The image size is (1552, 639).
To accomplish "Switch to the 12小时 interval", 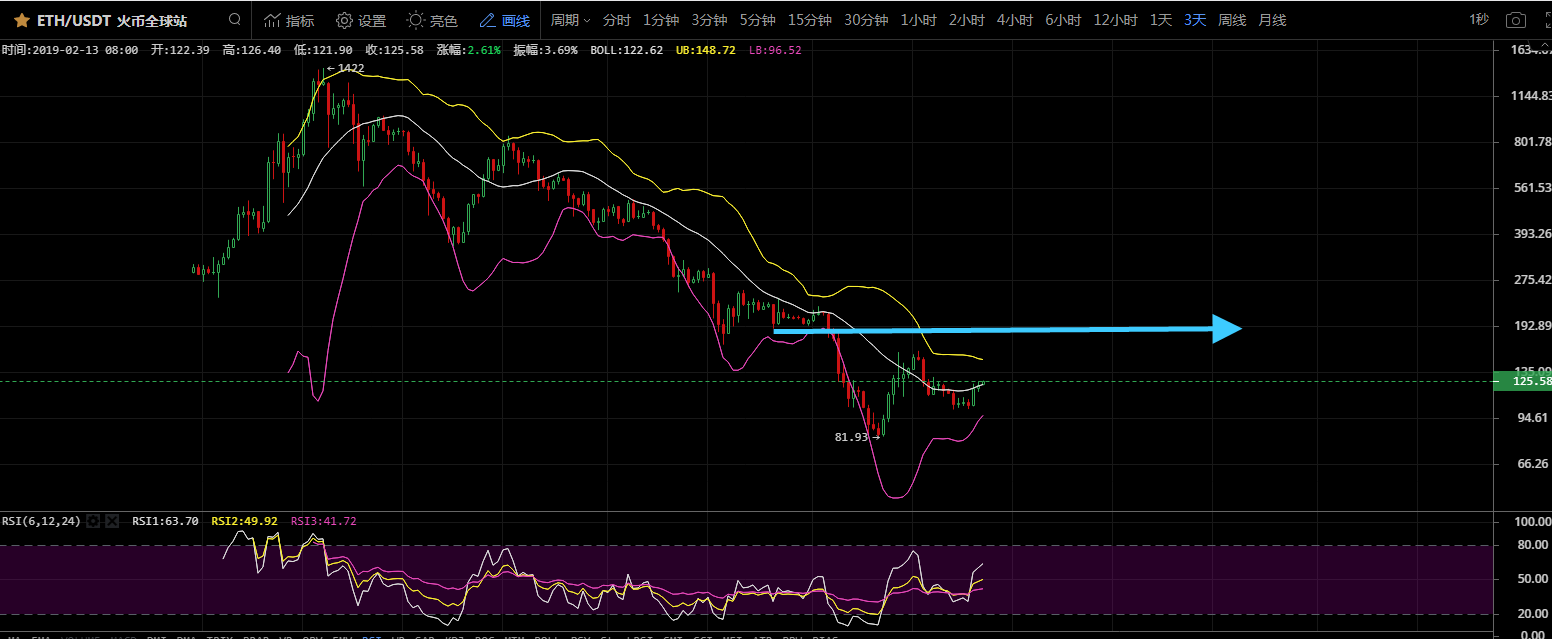I will coord(1115,20).
